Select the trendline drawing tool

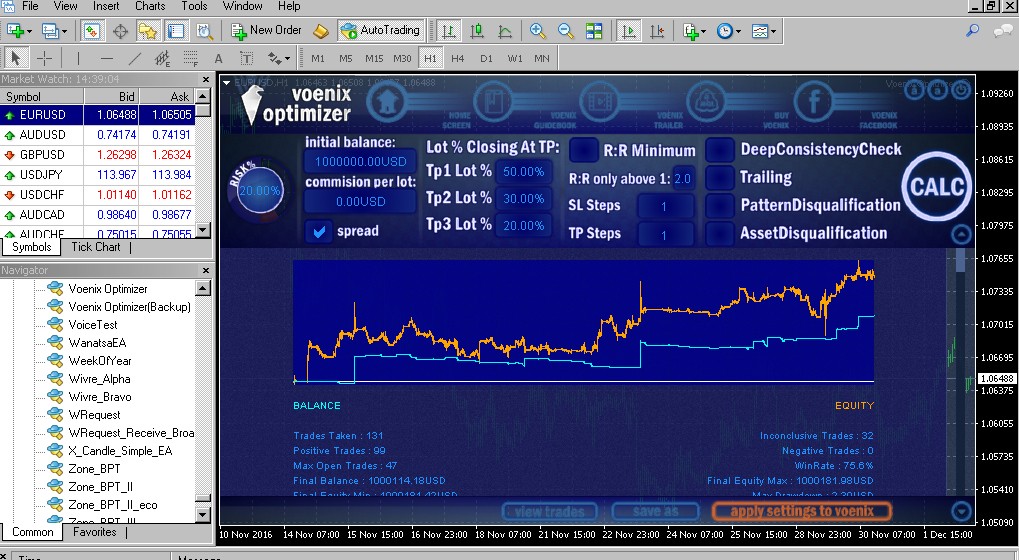(x=135, y=58)
